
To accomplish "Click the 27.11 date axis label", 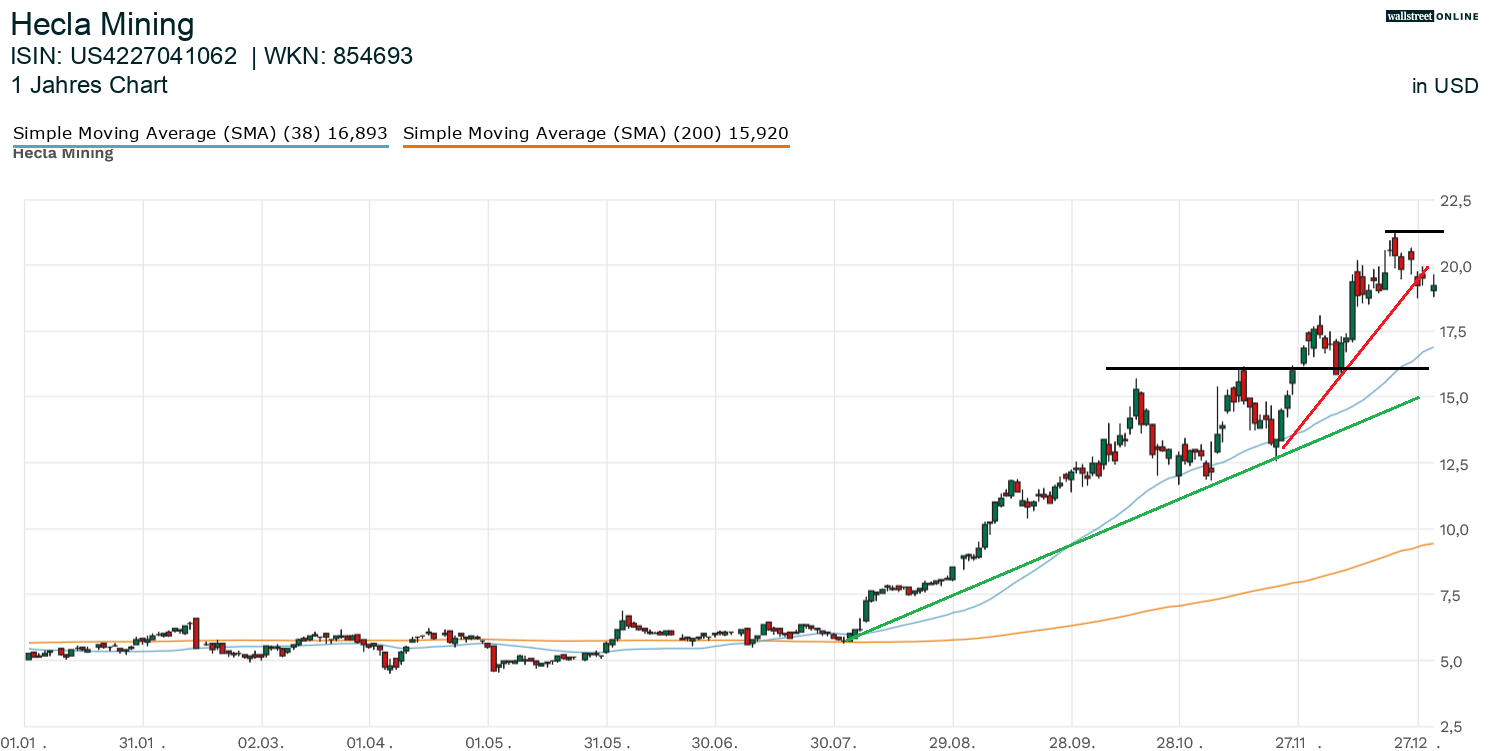I will 1297,744.
